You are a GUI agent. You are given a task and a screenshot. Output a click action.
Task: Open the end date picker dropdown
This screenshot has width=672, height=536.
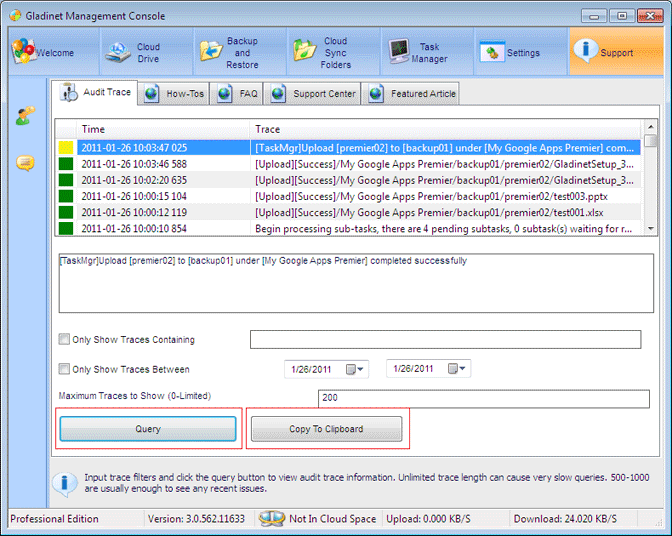[x=457, y=368]
